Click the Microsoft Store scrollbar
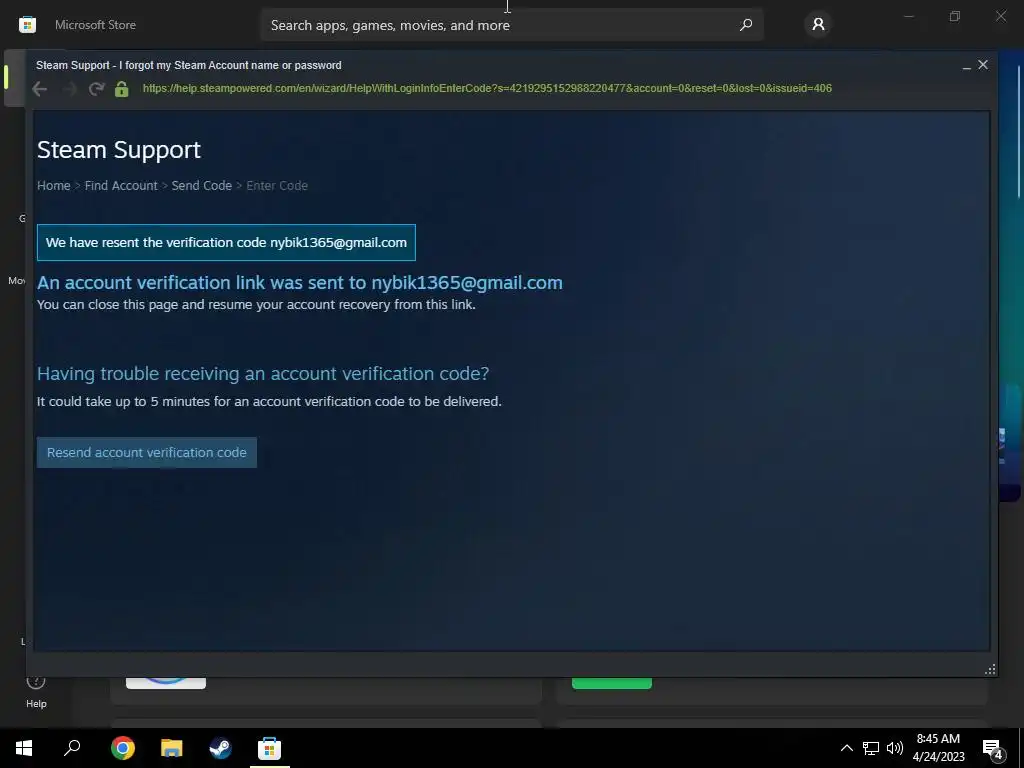1024x768 pixels. coord(1019,131)
